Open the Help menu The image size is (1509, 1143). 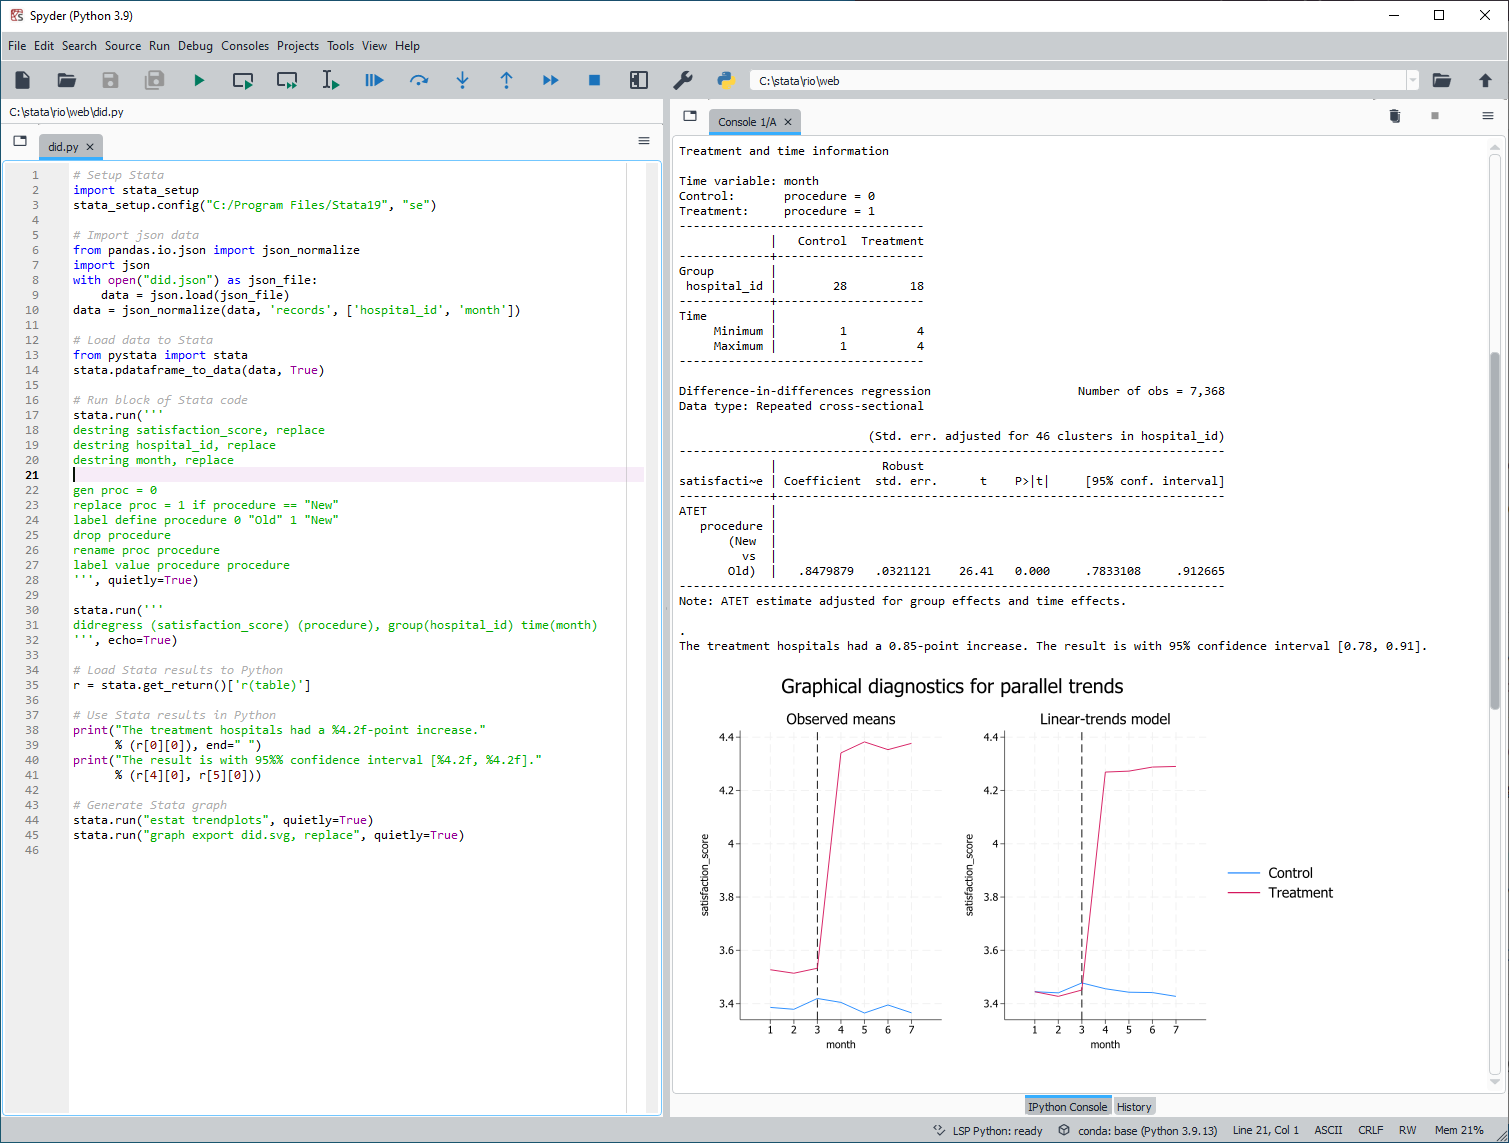click(407, 46)
